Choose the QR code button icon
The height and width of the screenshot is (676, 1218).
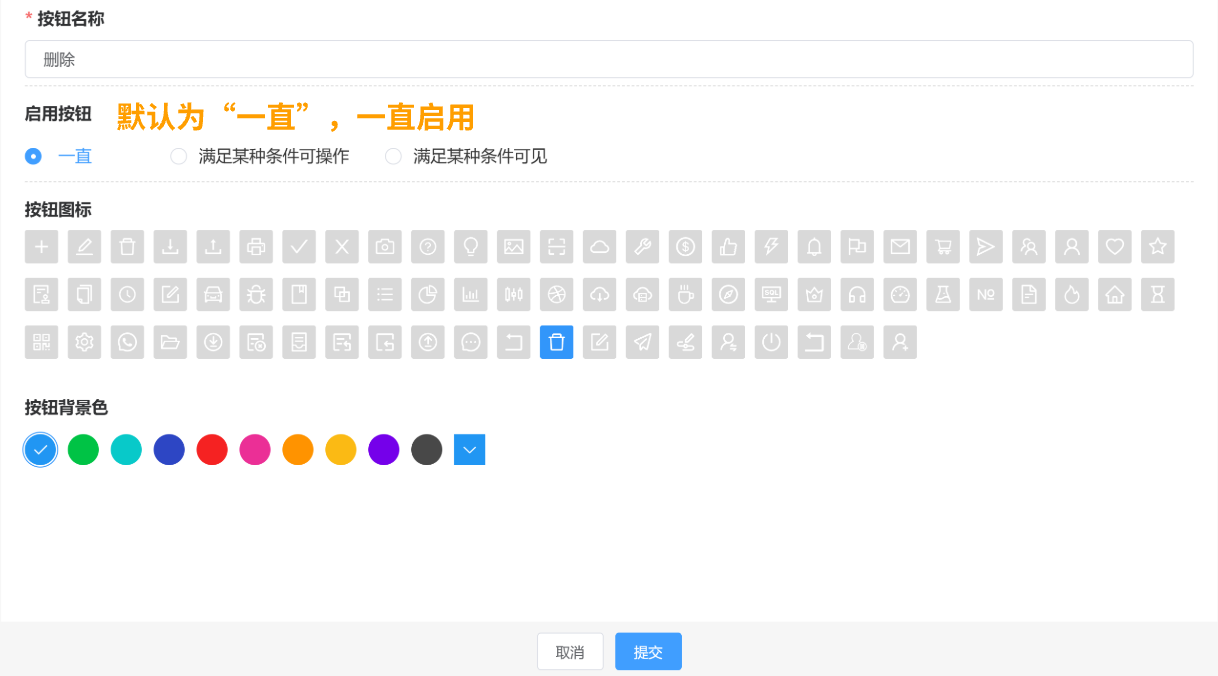[41, 342]
